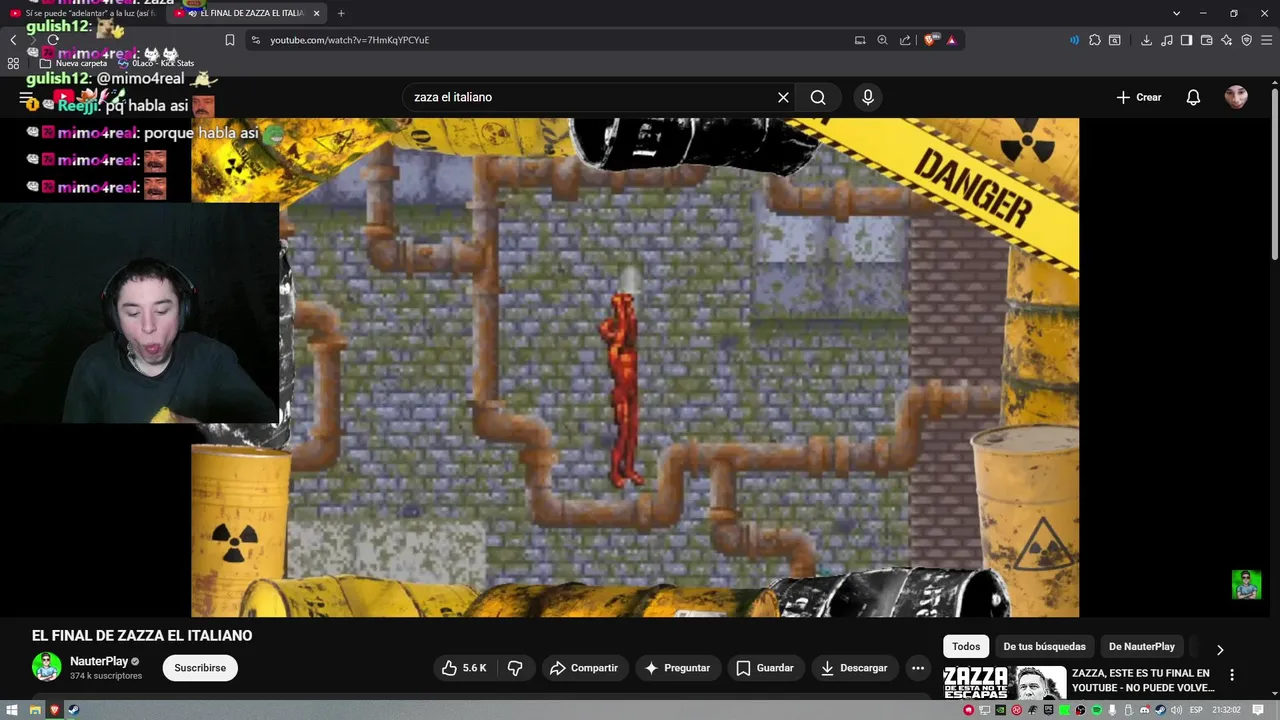Image resolution: width=1280 pixels, height=720 pixels.
Task: Switch to the EL FINAL DE ZAZZA tab
Action: click(x=246, y=13)
